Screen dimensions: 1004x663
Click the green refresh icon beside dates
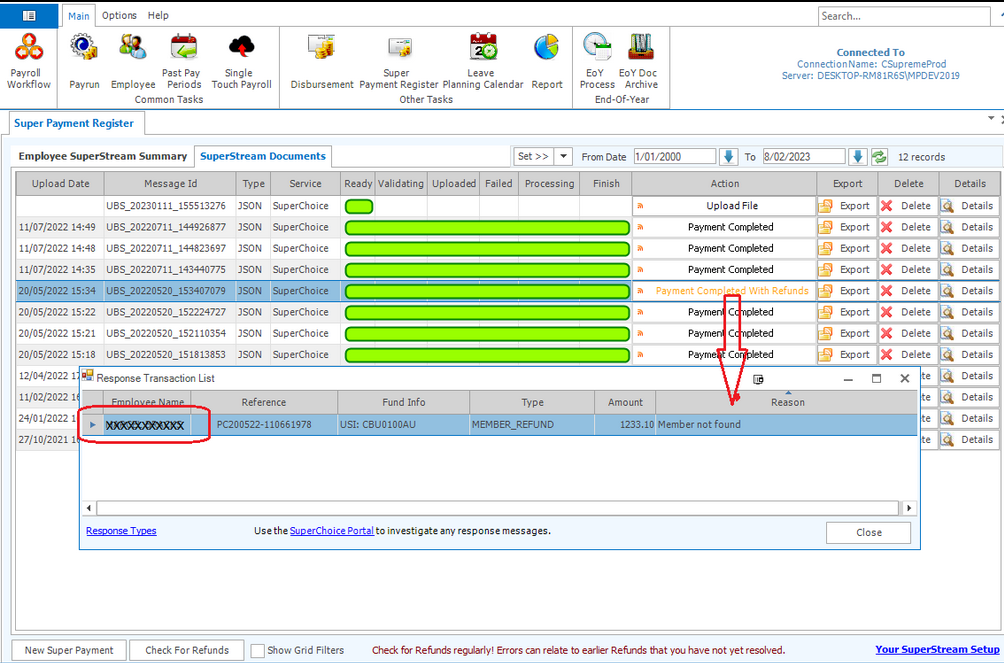(x=879, y=157)
